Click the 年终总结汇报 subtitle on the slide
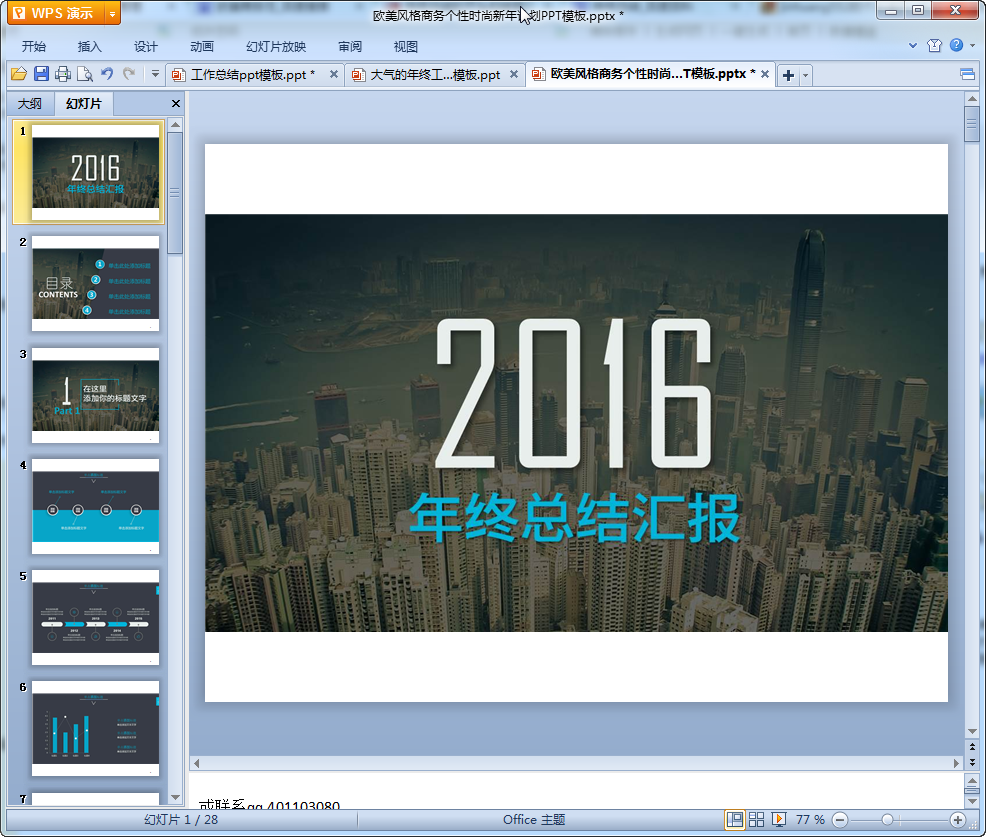986x837 pixels. [575, 518]
